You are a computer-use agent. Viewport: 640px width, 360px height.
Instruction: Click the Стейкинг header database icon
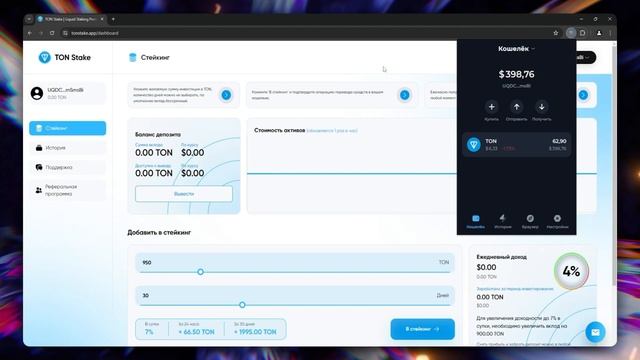tap(132, 58)
